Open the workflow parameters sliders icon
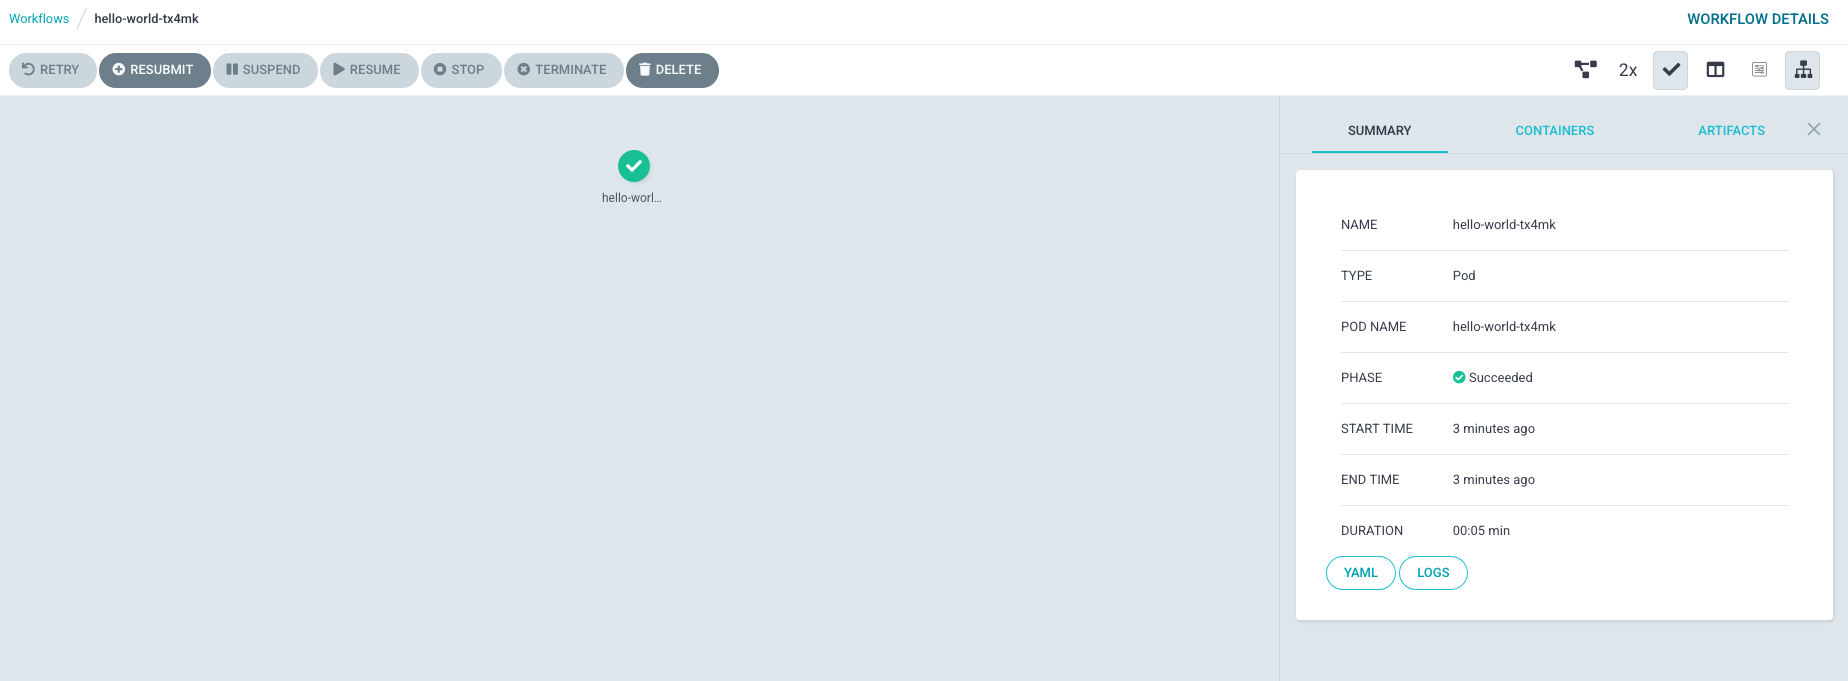Image resolution: width=1848 pixels, height=681 pixels. coord(1759,70)
